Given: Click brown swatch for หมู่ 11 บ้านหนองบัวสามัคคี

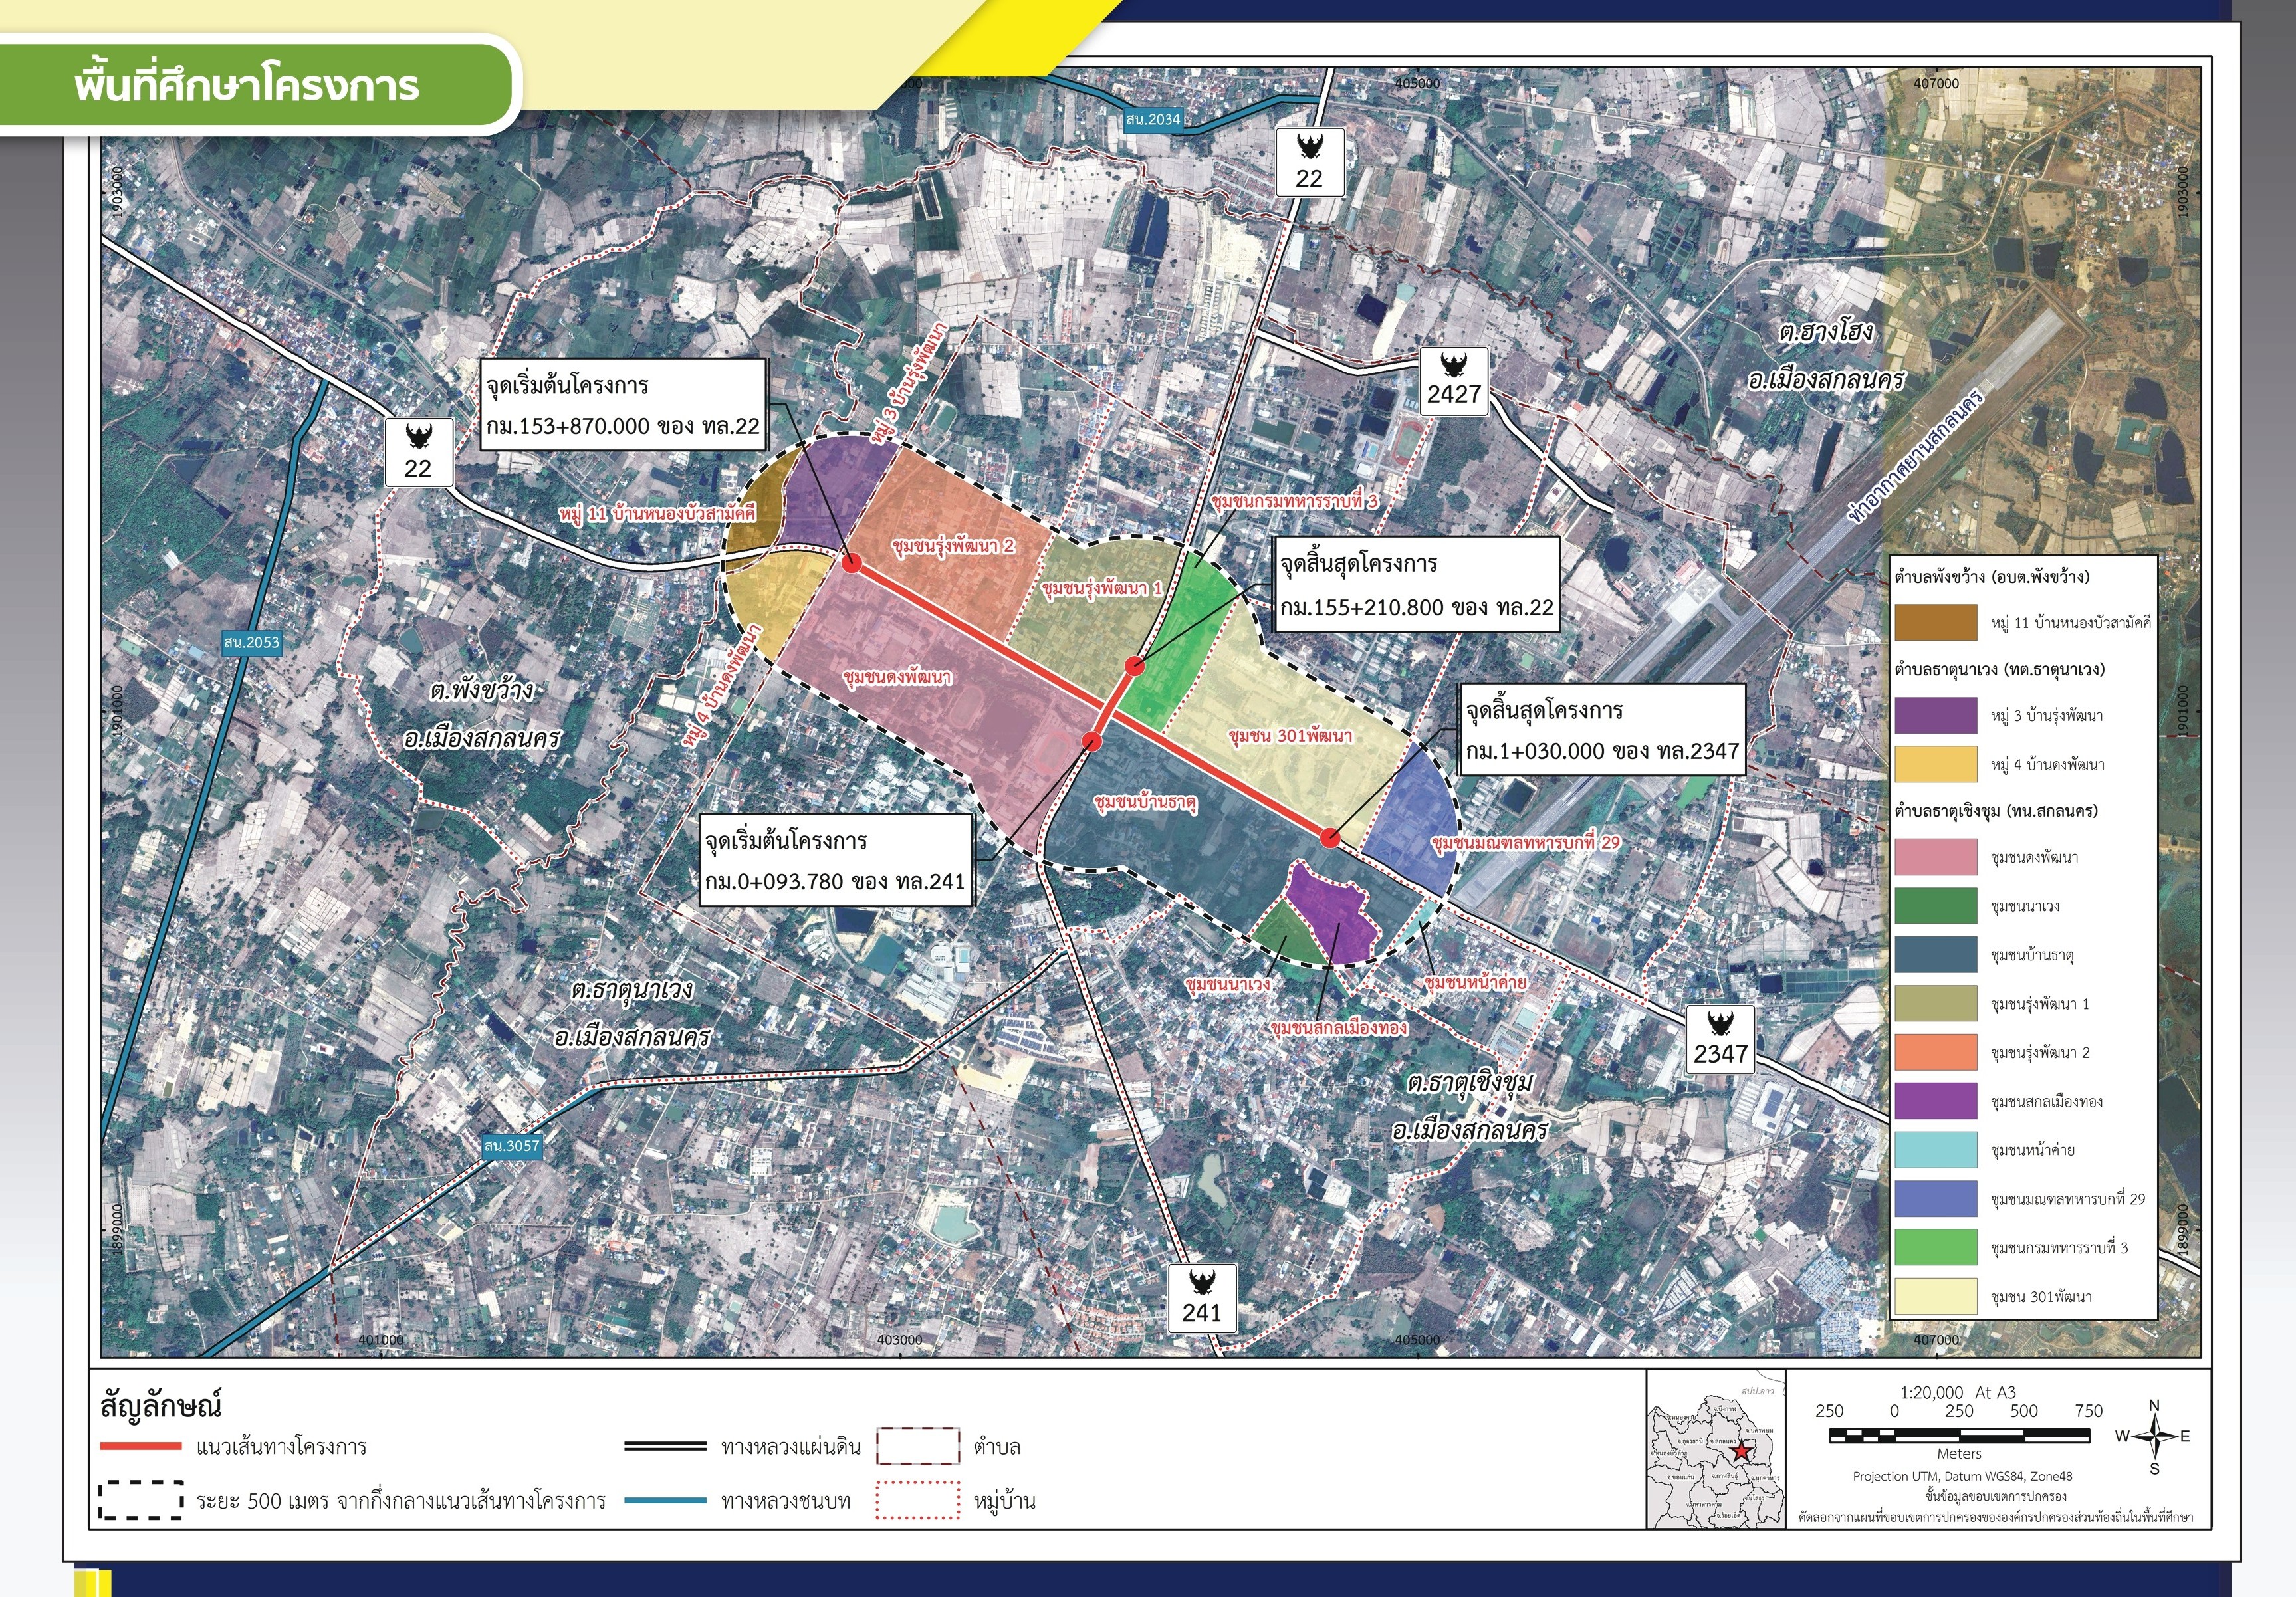Looking at the screenshot, I should coord(1935,622).
